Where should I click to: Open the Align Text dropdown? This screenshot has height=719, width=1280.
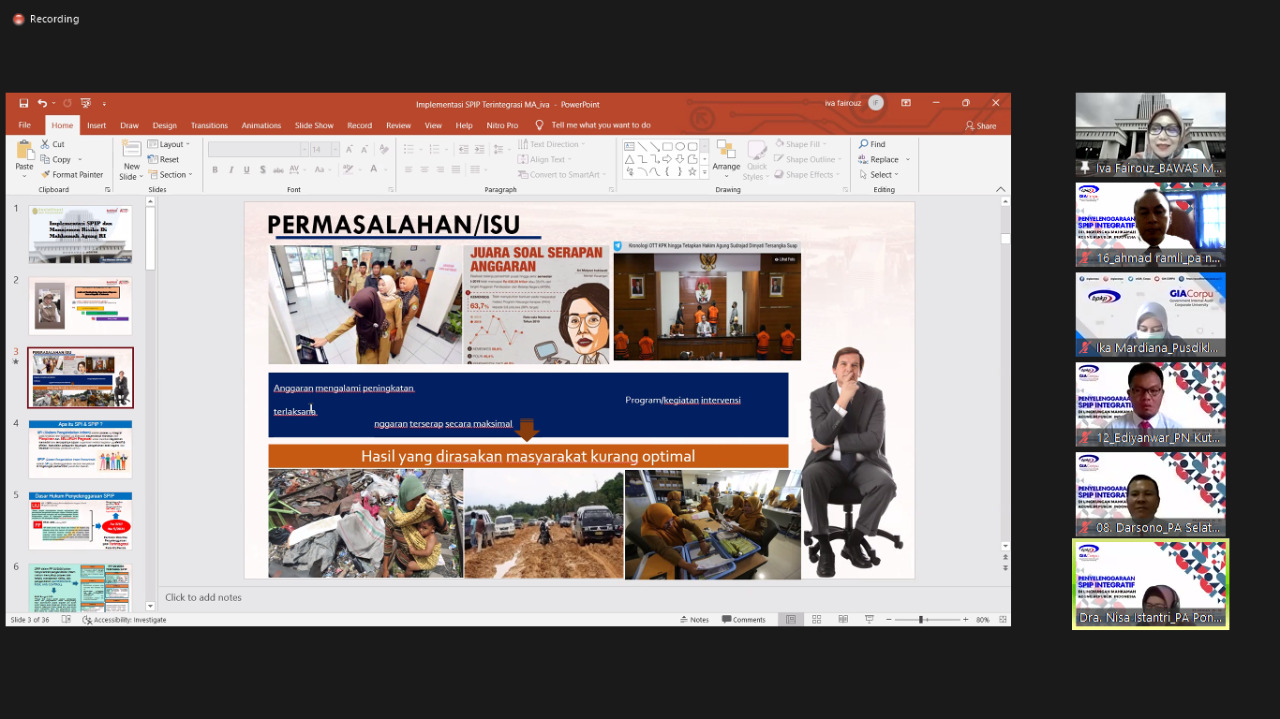[546, 159]
